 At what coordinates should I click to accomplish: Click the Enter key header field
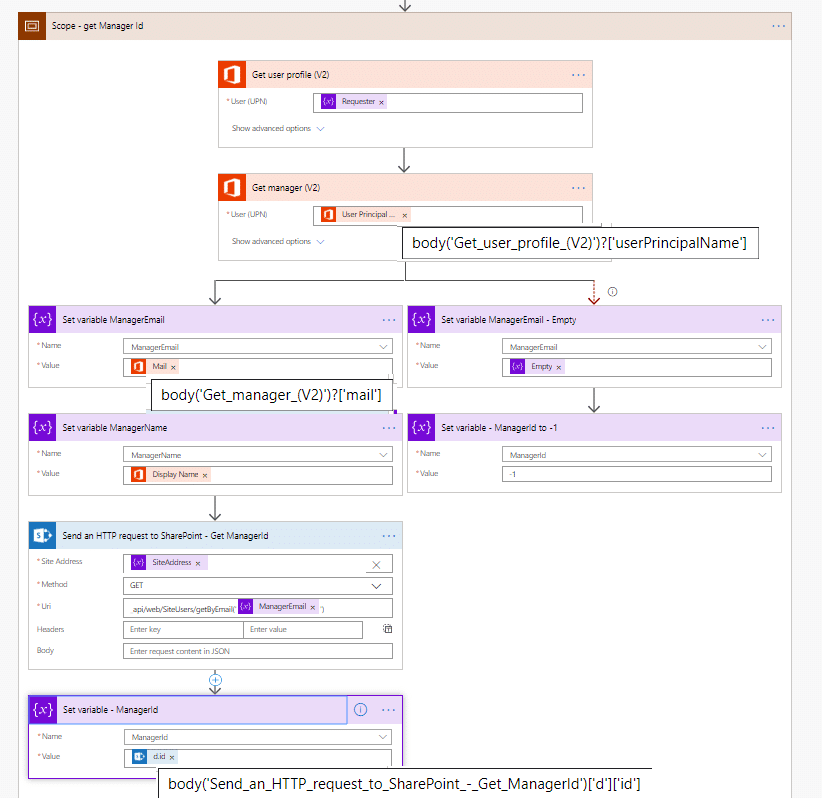tap(183, 630)
